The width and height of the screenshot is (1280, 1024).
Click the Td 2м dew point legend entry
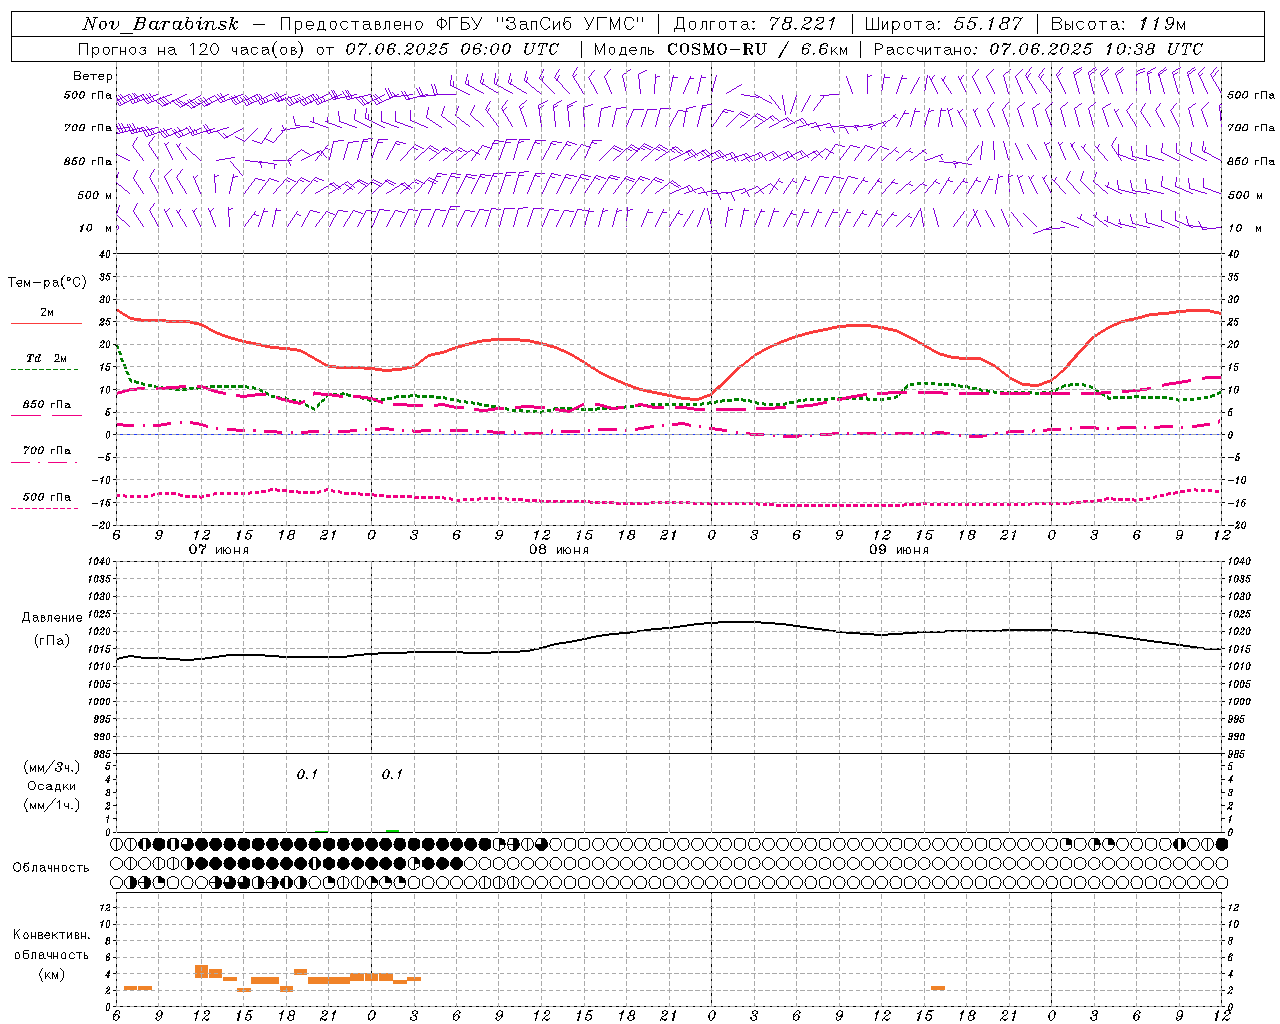coord(46,358)
